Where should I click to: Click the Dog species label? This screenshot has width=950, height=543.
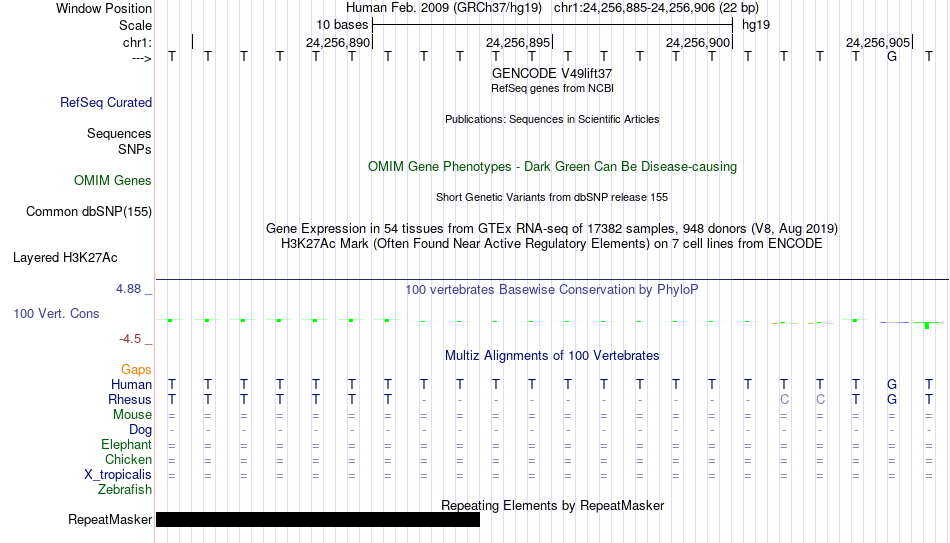(141, 430)
